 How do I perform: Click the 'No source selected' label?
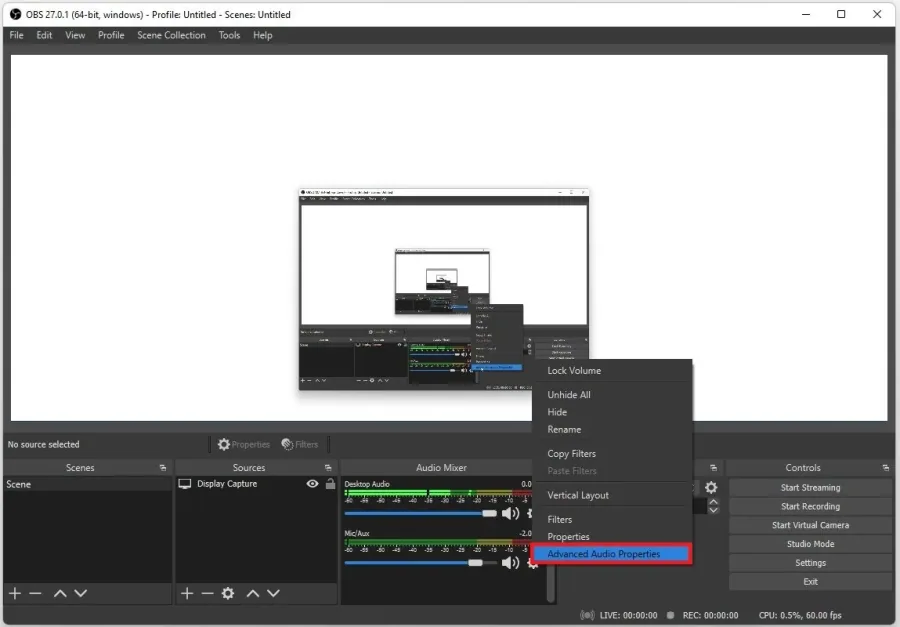pyautogui.click(x=44, y=444)
